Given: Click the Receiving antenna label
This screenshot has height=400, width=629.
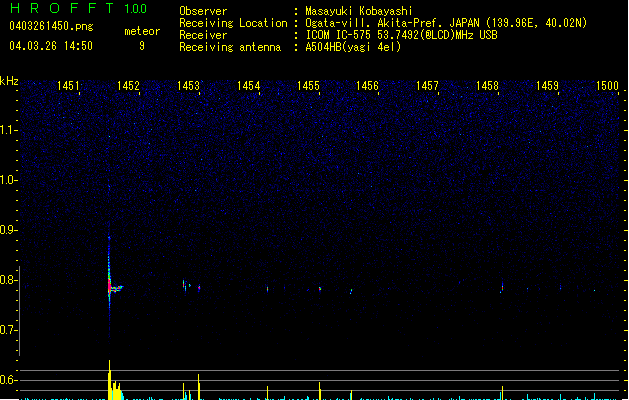Looking at the screenshot, I should 230,47.
